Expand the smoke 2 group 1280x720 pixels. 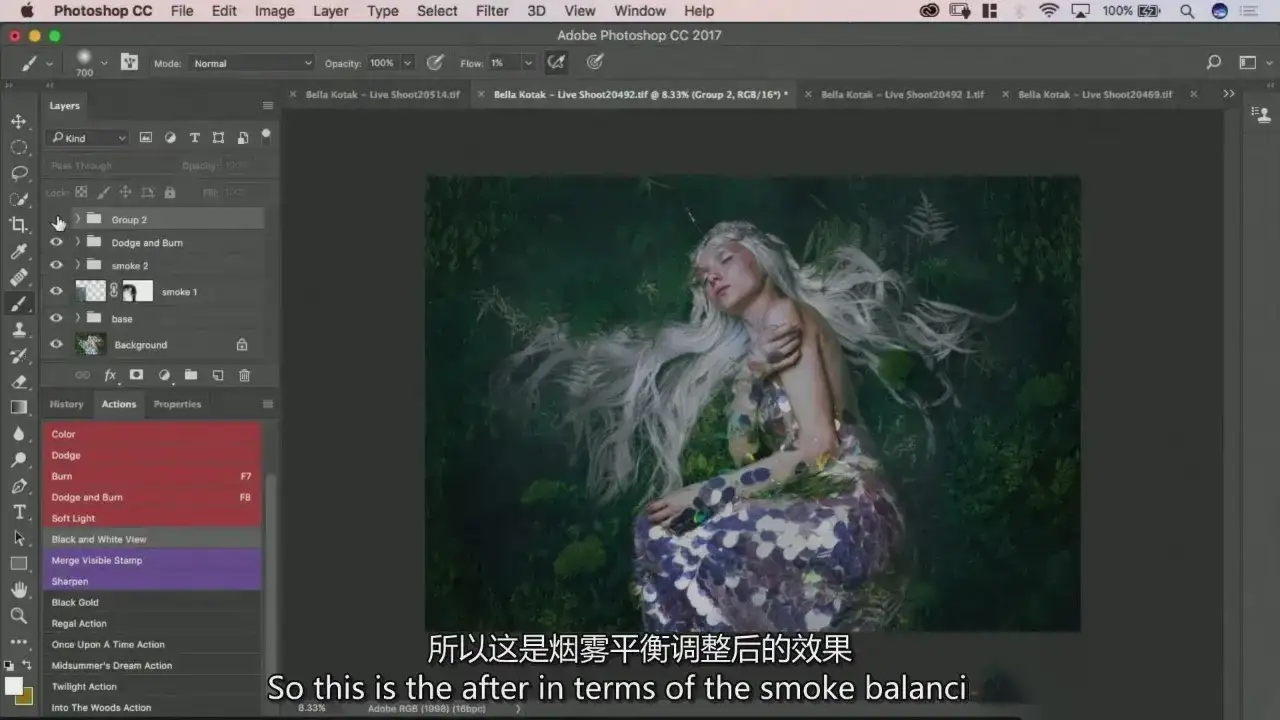pos(77,265)
